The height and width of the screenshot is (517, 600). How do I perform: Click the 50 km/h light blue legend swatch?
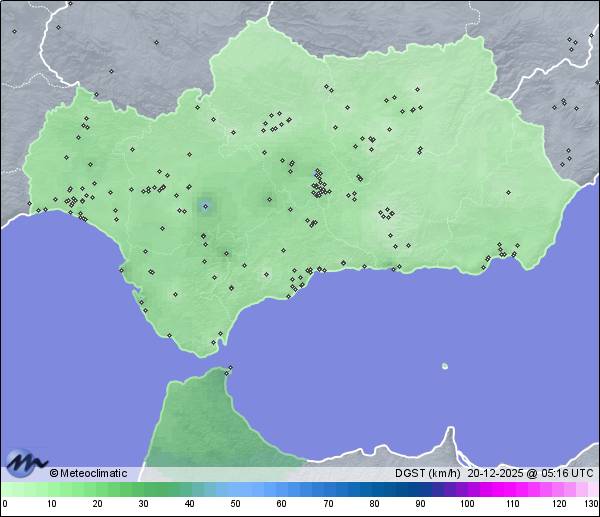(236, 489)
